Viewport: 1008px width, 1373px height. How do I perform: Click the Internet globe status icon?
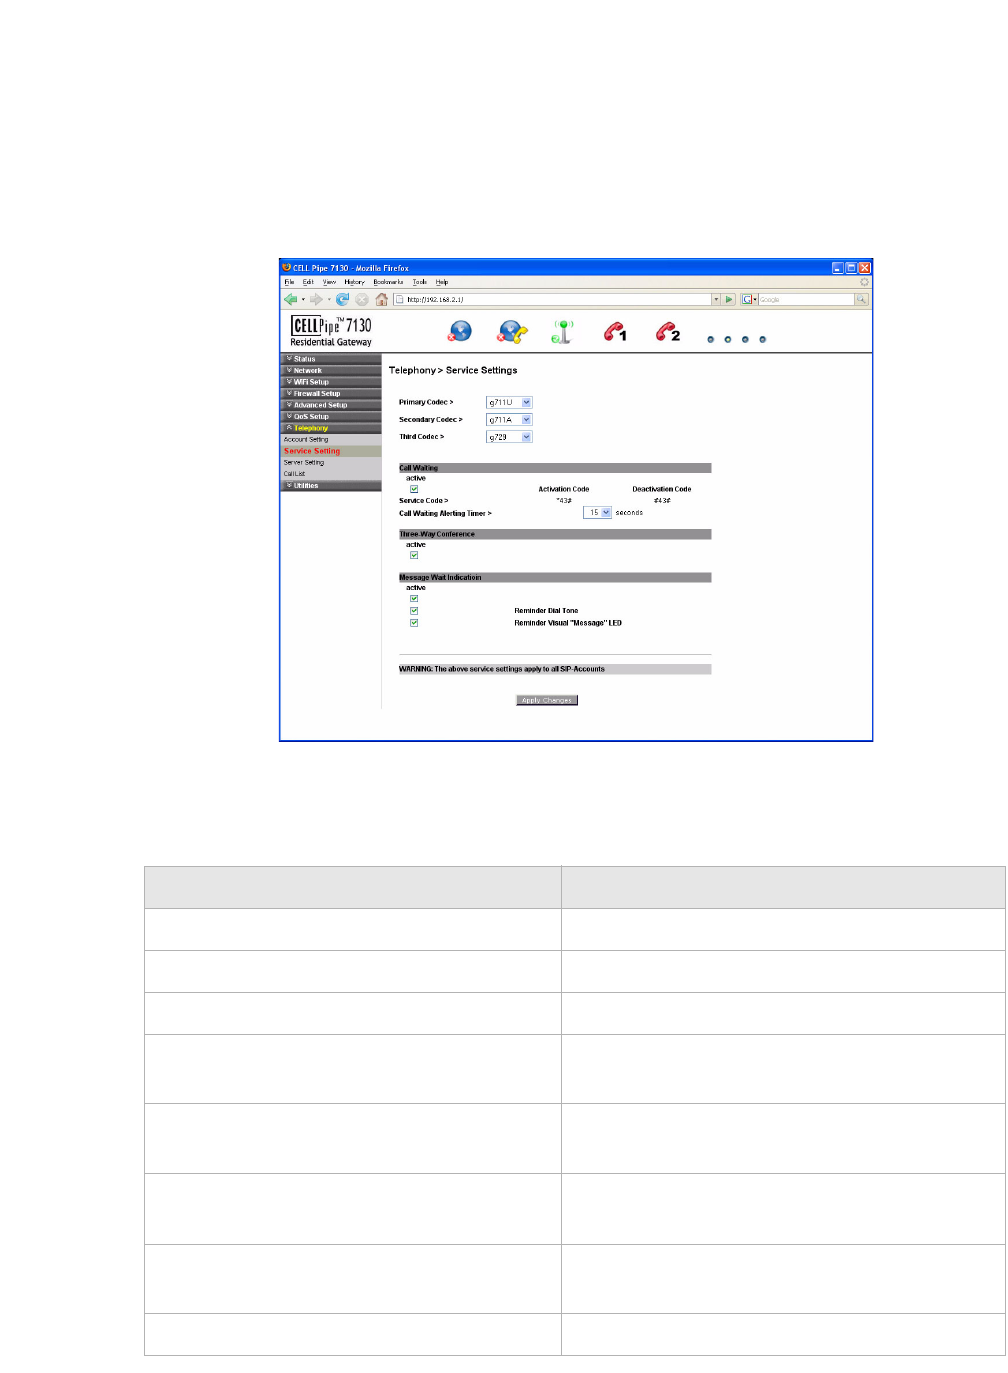pos(460,332)
